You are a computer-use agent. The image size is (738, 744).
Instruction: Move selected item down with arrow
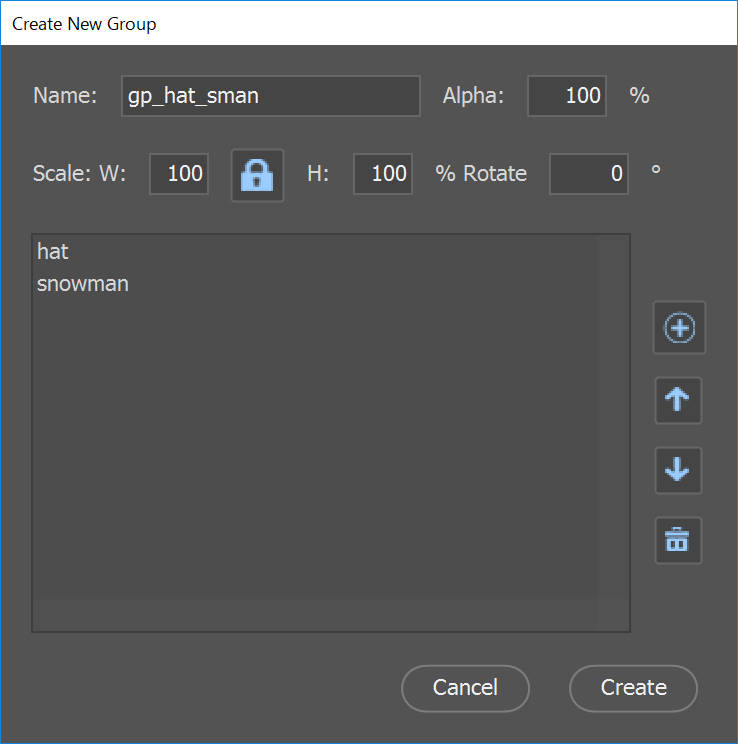(x=678, y=470)
